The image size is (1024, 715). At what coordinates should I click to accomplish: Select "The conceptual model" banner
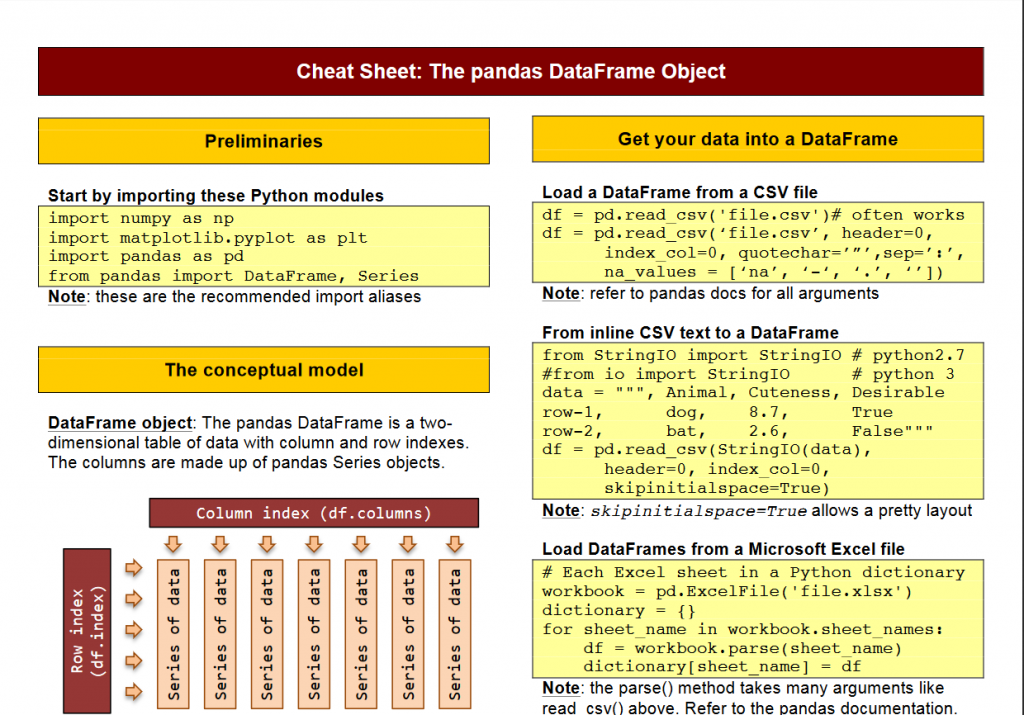click(x=263, y=370)
